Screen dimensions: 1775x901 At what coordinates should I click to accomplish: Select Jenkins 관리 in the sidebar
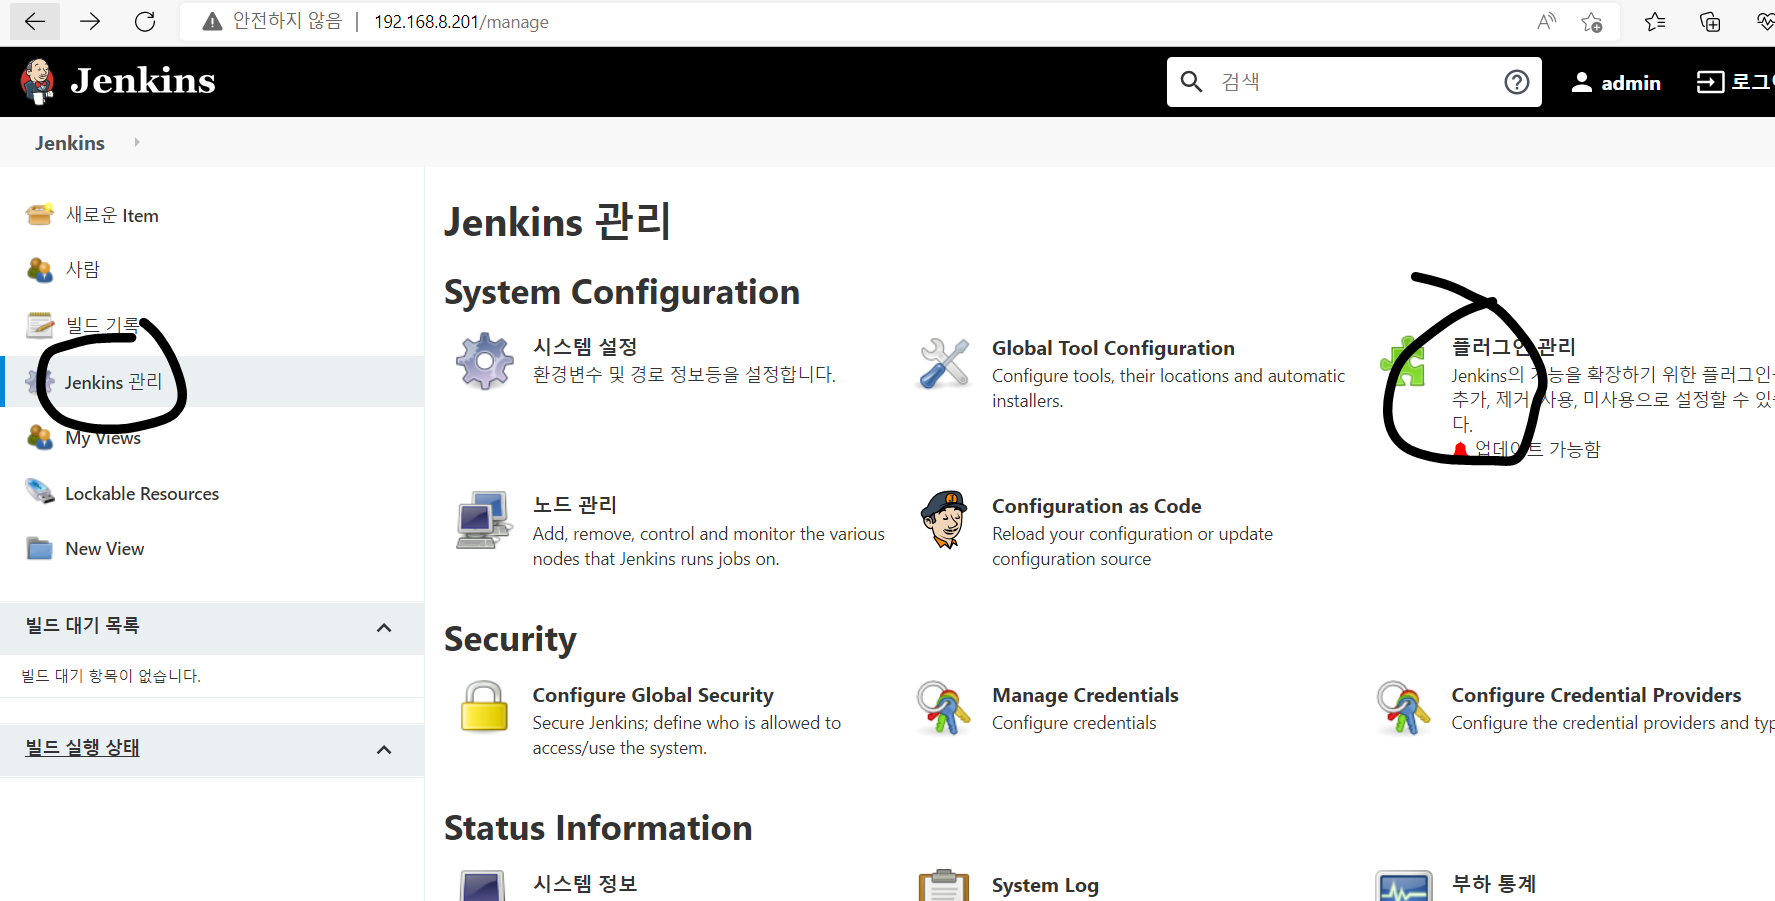pyautogui.click(x=113, y=382)
